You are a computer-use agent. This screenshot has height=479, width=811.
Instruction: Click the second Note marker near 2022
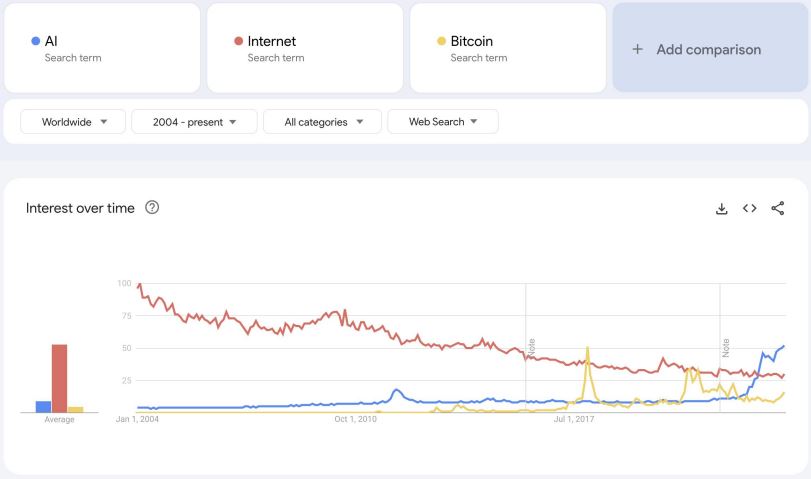[x=725, y=347]
